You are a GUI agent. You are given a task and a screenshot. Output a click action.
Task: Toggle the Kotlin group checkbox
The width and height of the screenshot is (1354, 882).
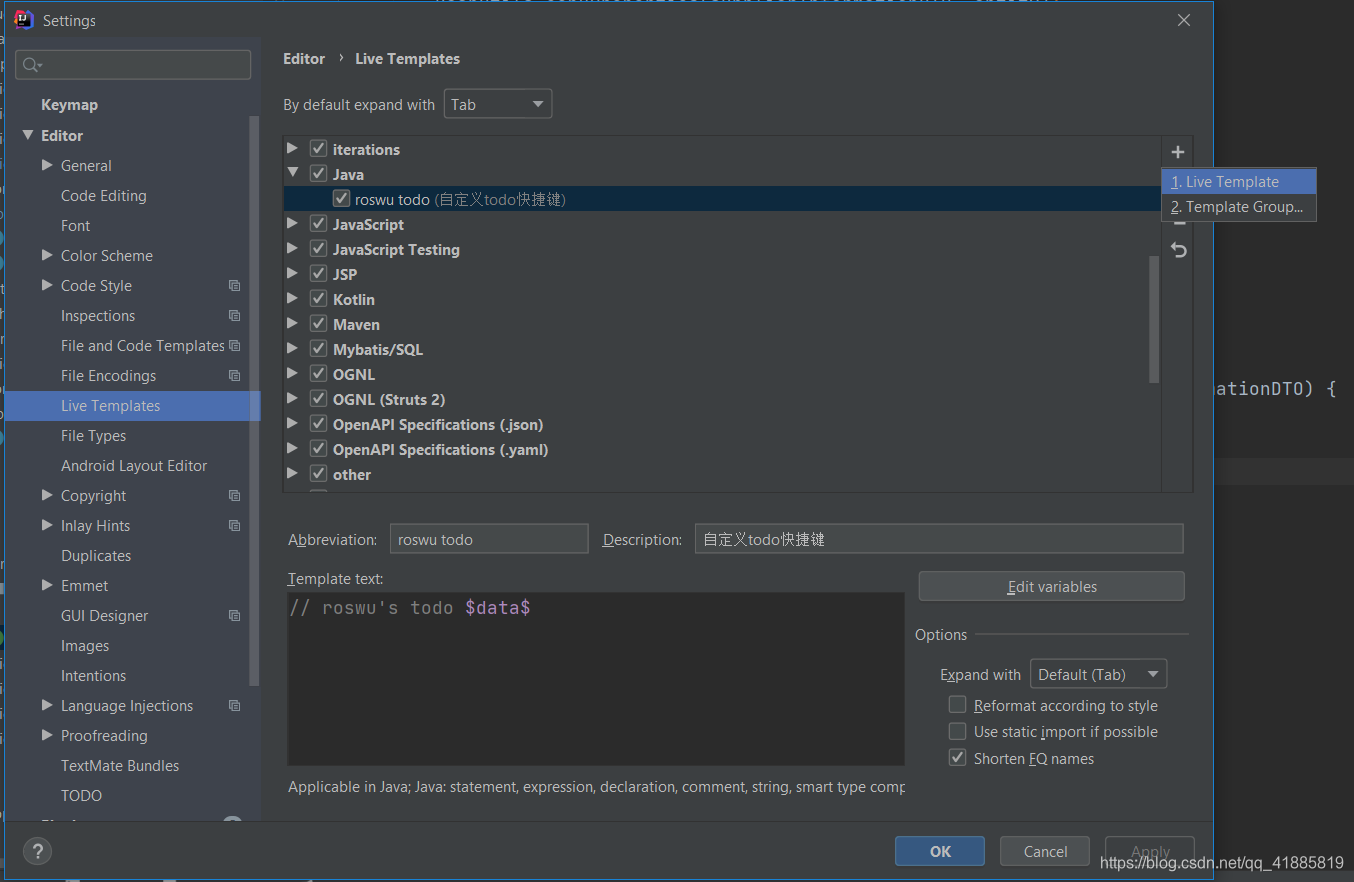[x=319, y=299]
